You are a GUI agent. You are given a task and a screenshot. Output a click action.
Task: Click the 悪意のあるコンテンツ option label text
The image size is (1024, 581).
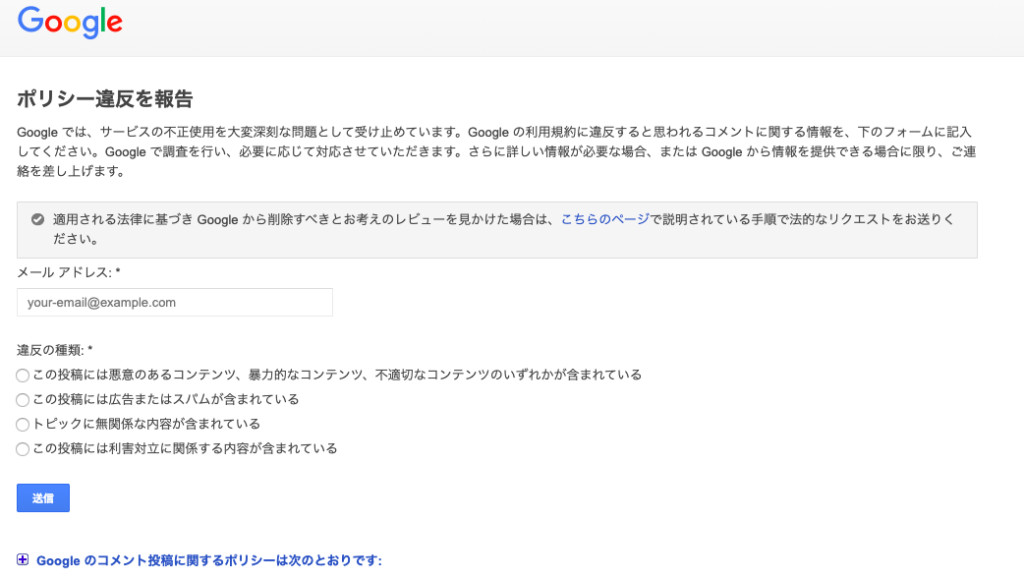coord(337,375)
